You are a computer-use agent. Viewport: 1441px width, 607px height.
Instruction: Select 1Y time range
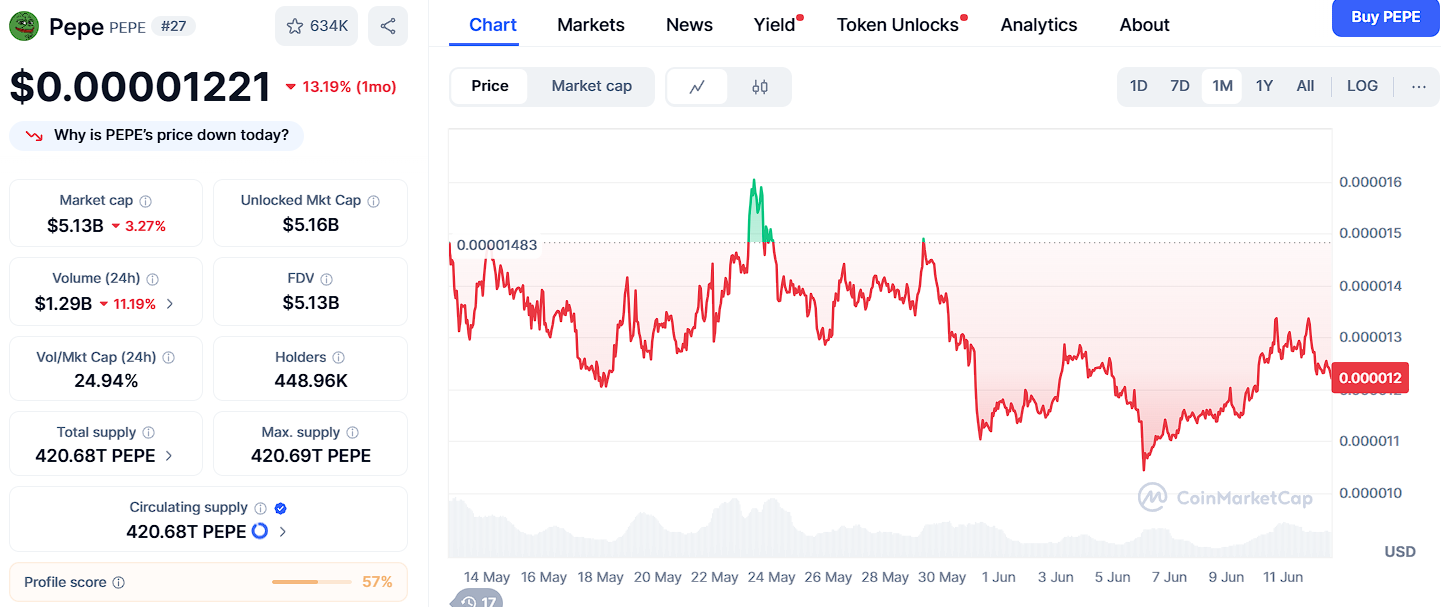pos(1264,86)
